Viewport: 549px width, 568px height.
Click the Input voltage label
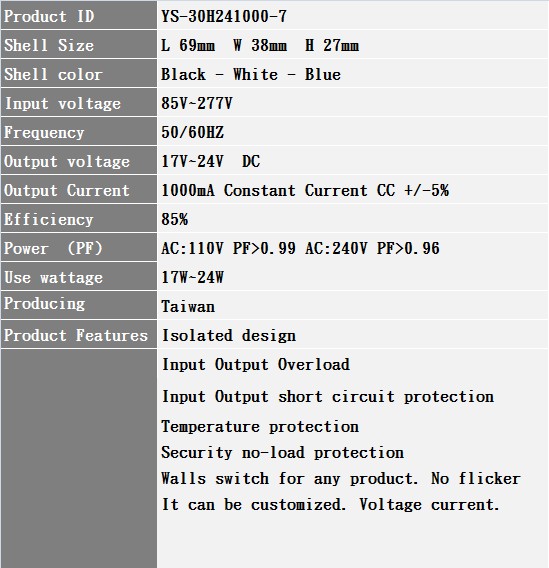coord(62,104)
